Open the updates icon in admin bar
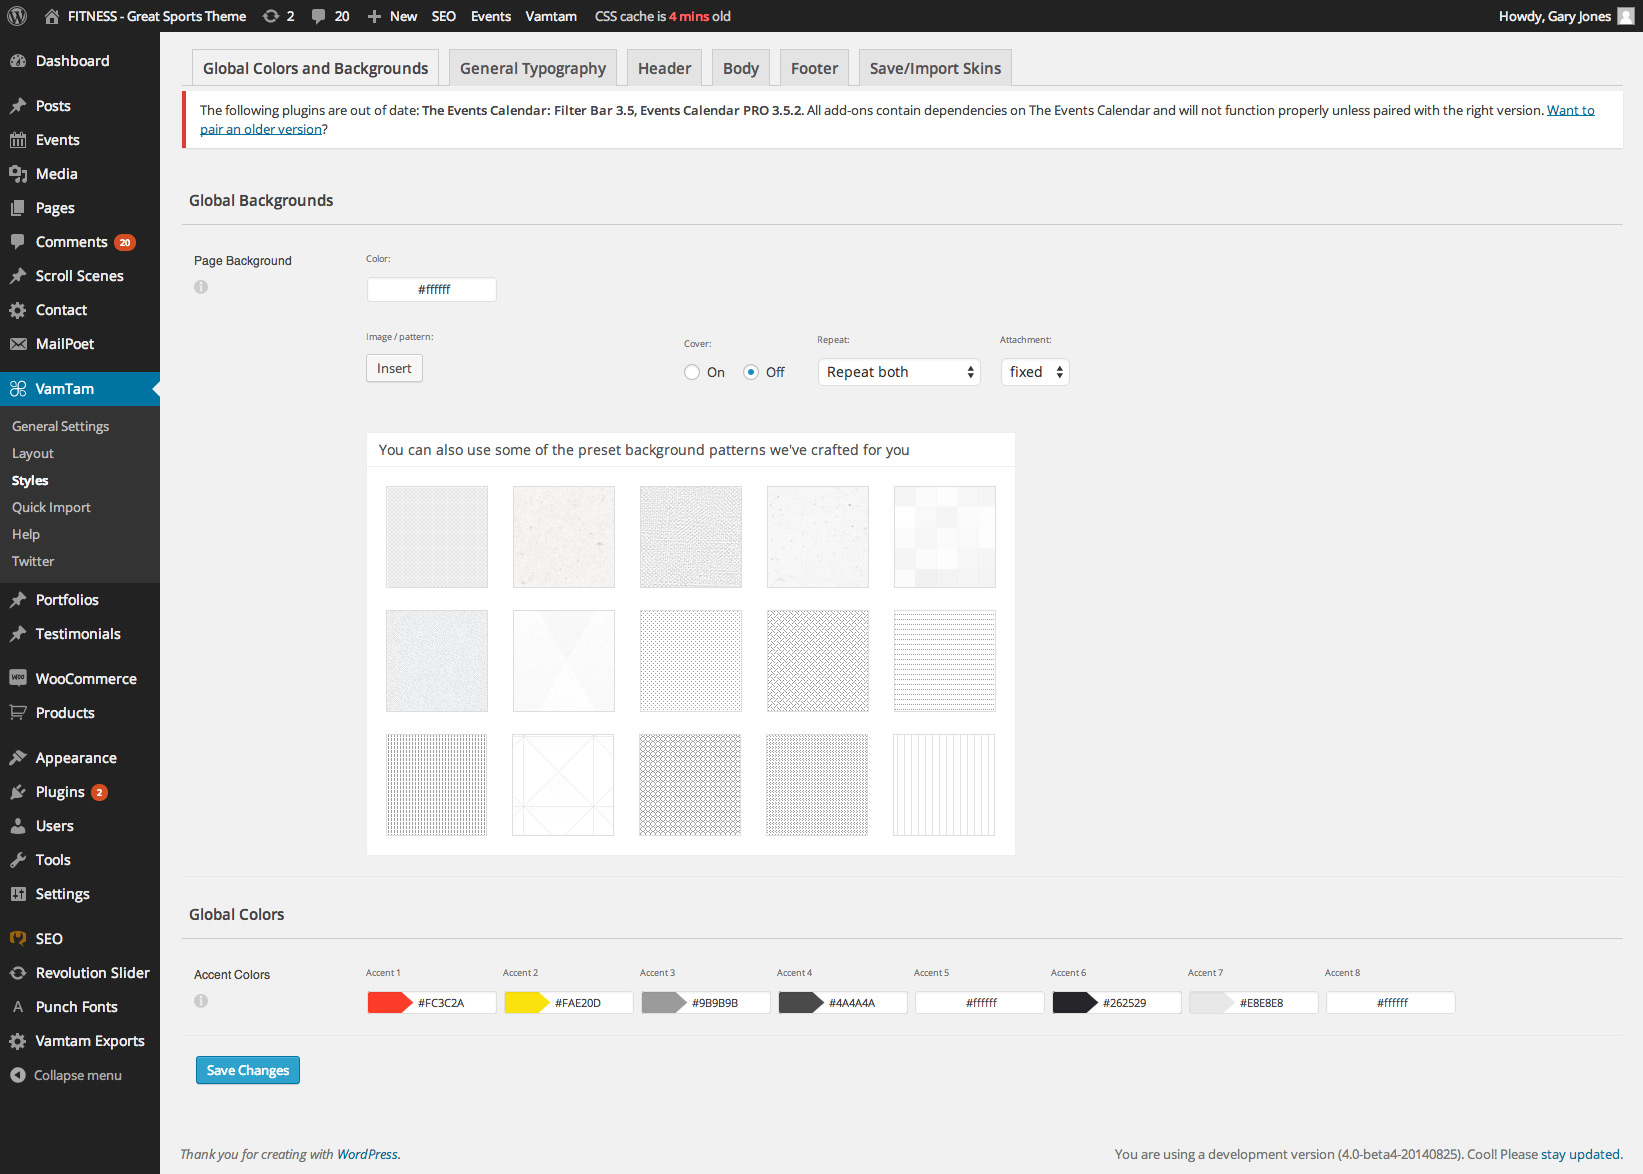 coord(271,16)
